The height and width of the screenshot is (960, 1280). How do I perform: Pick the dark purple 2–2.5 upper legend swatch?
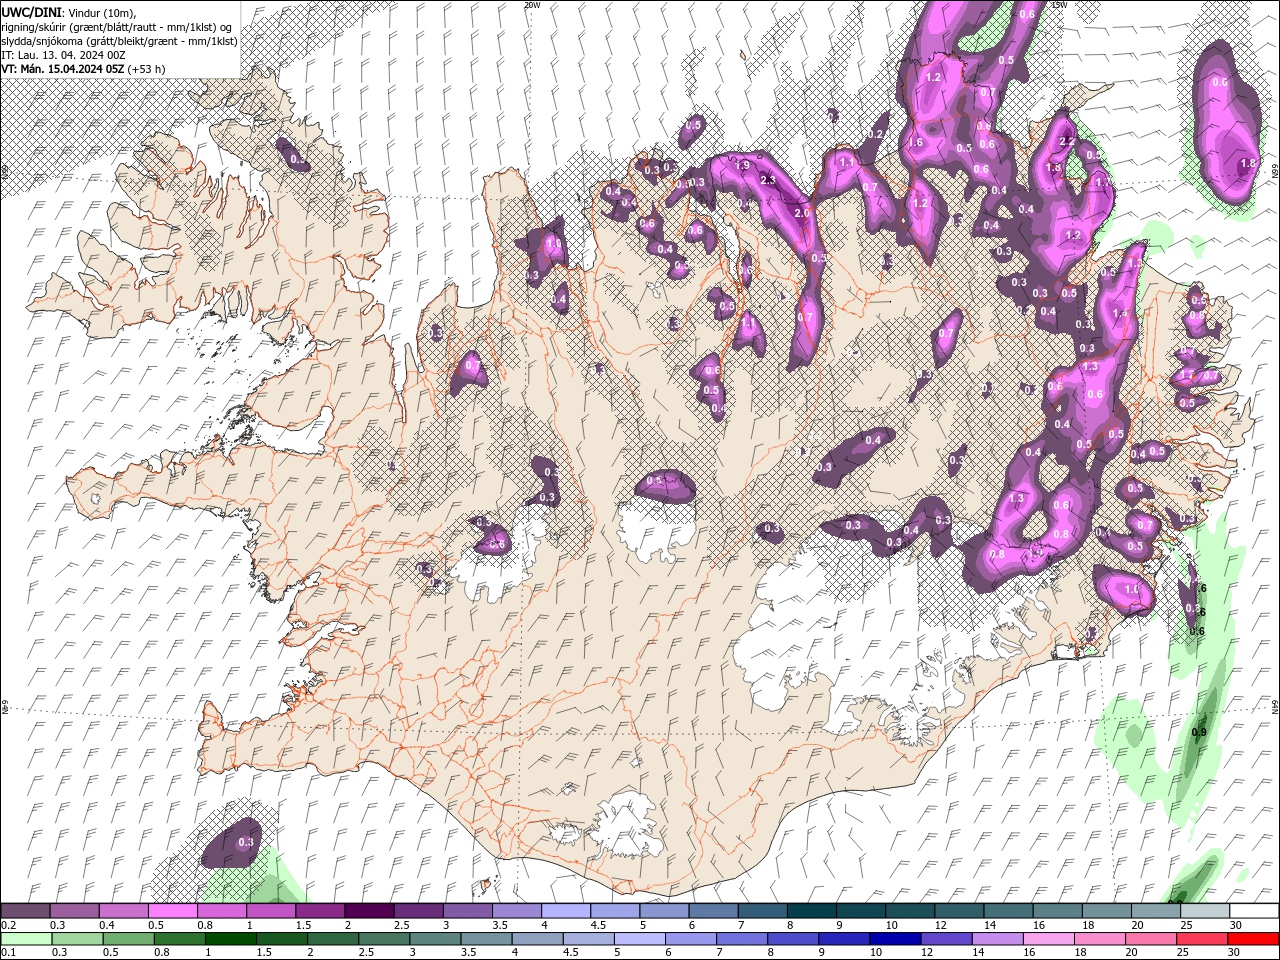click(369, 911)
